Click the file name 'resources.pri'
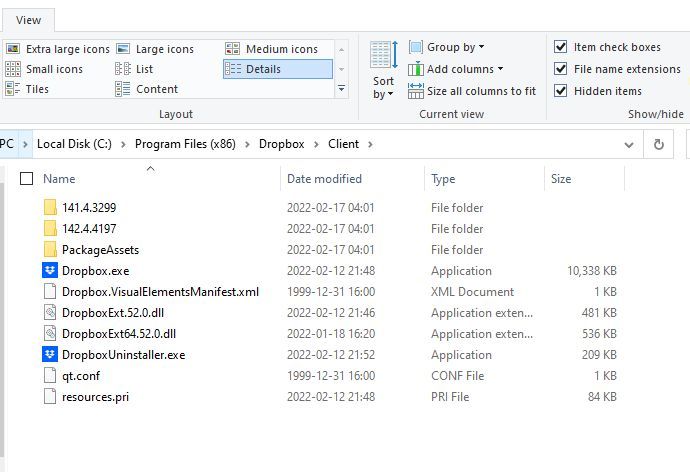The width and height of the screenshot is (690, 472). tap(95, 397)
